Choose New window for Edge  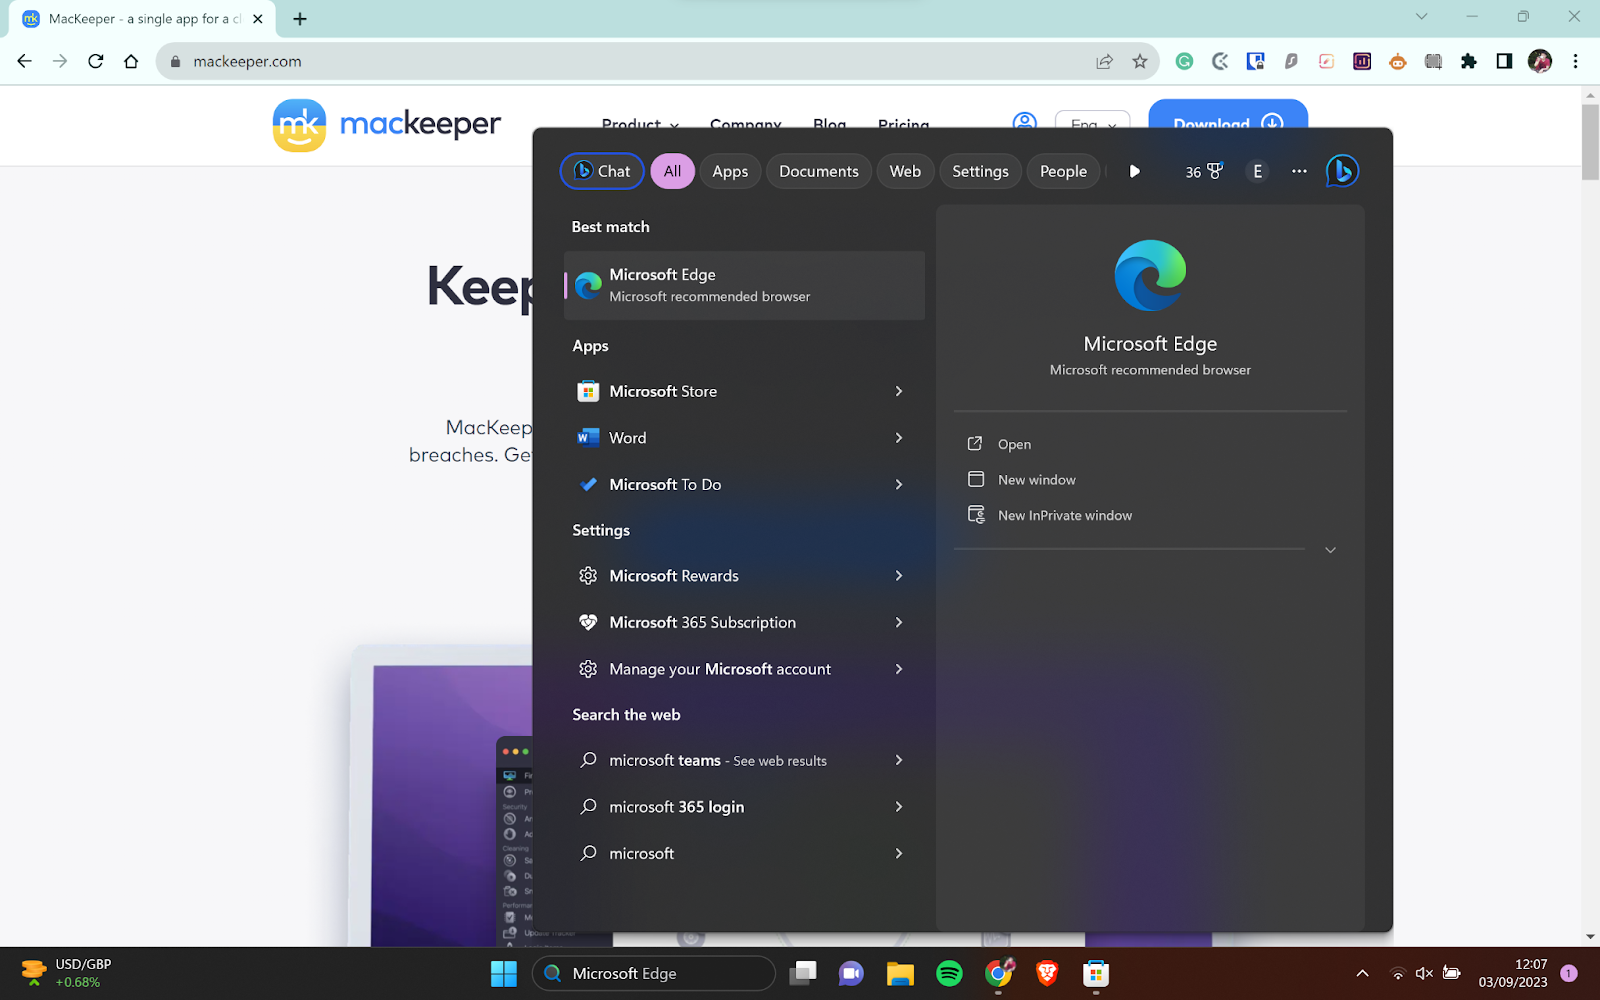click(1037, 480)
